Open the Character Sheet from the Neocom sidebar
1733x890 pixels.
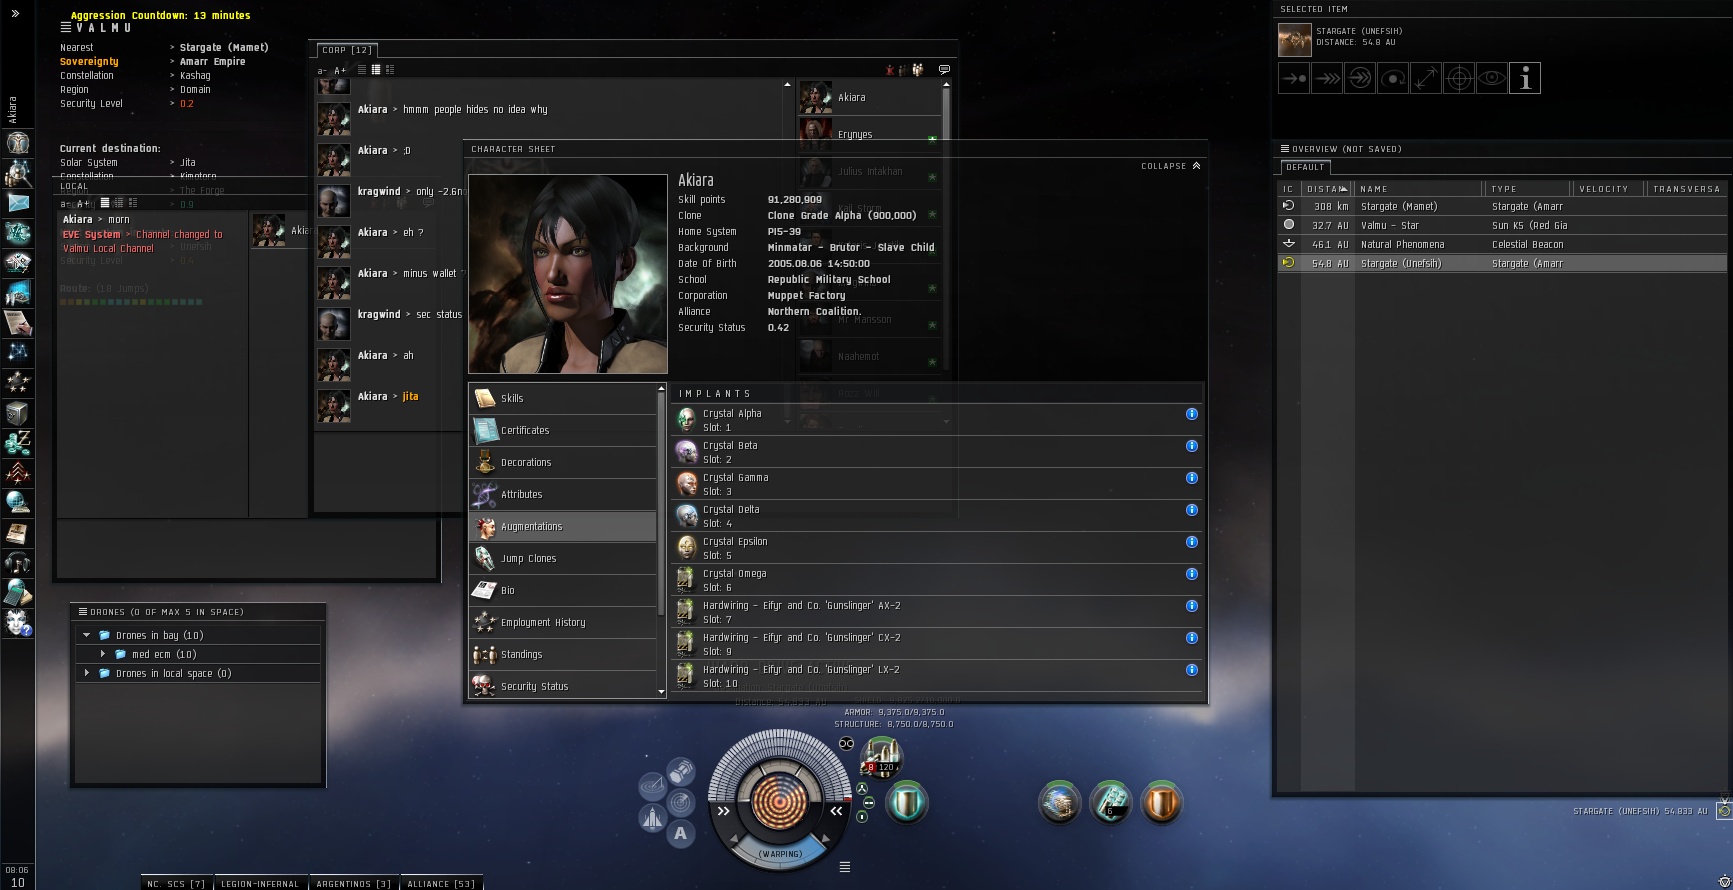(18, 143)
